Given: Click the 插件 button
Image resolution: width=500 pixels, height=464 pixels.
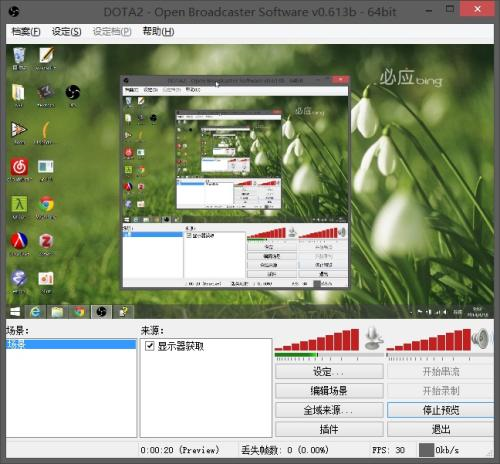Looking at the screenshot, I should 329,429.
